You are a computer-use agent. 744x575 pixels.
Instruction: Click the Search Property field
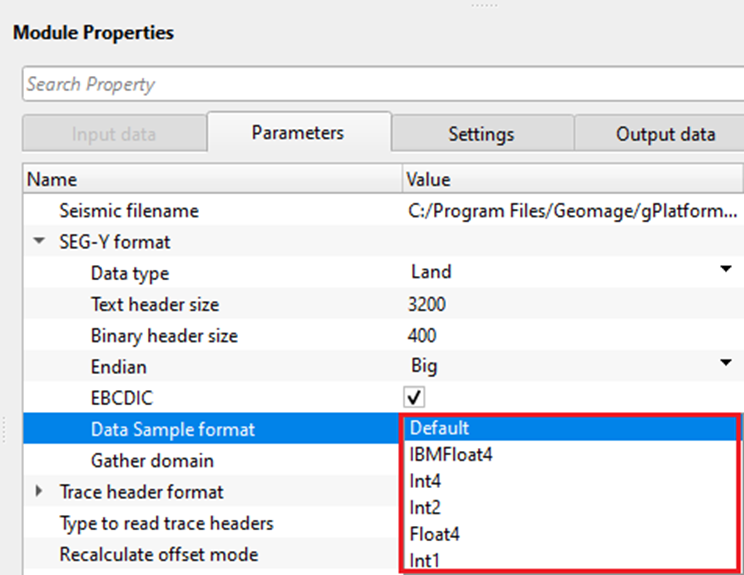point(380,85)
